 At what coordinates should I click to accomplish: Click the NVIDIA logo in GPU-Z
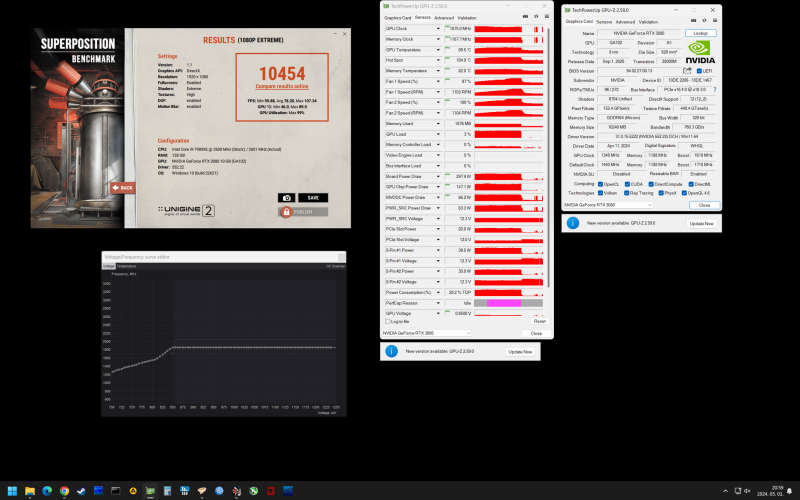(x=699, y=53)
